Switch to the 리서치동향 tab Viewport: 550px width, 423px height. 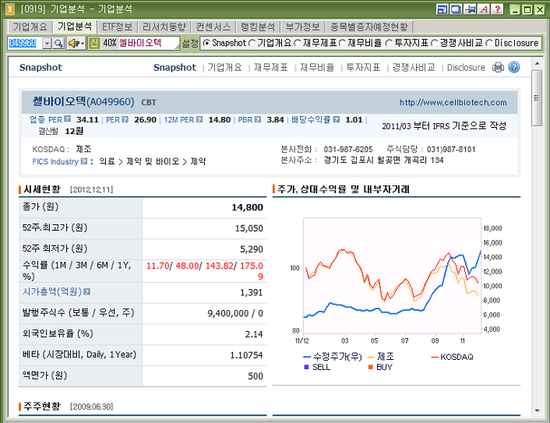pyautogui.click(x=164, y=27)
